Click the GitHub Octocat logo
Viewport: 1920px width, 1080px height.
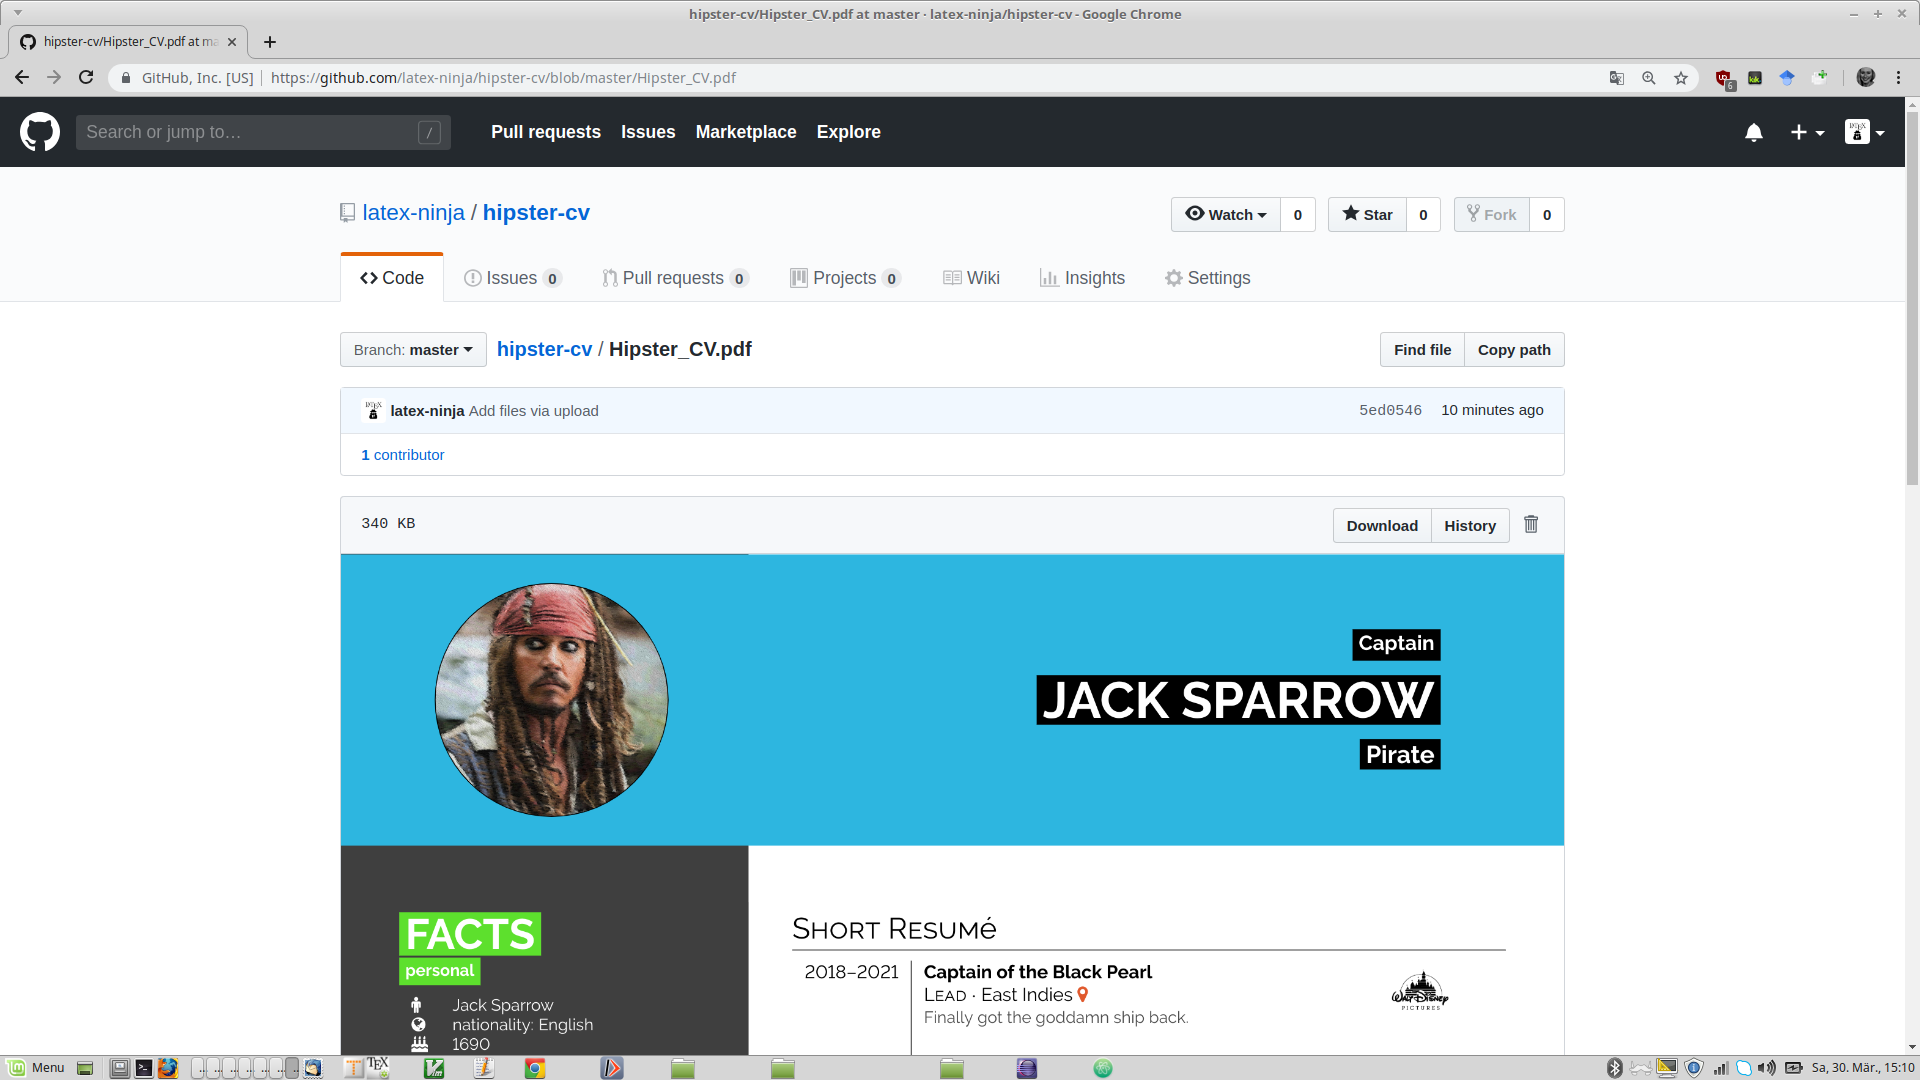click(x=40, y=132)
